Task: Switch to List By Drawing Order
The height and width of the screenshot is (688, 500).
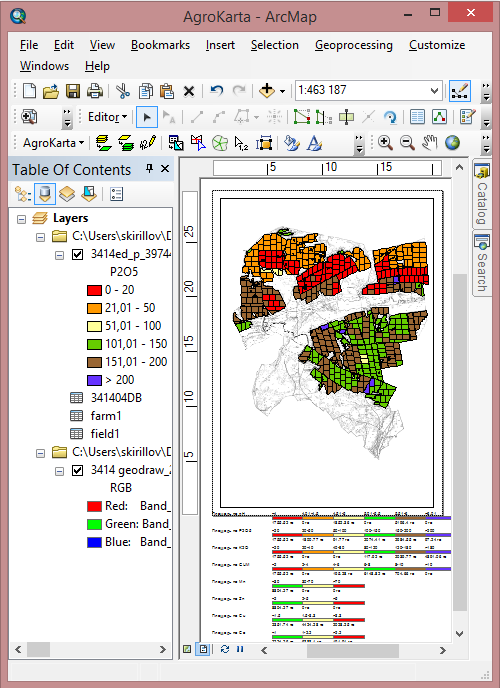Action: tap(22, 194)
